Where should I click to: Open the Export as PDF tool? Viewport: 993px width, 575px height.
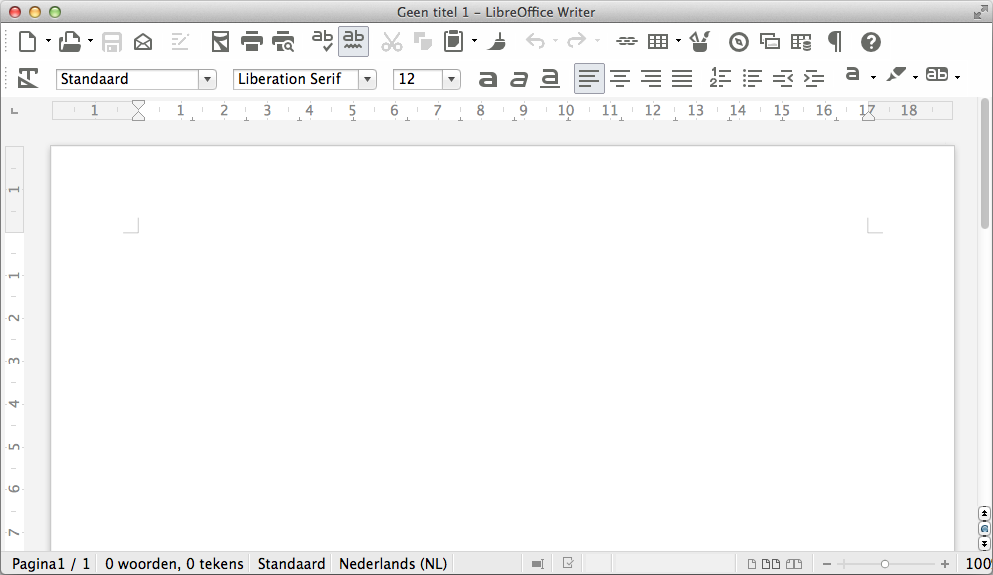pos(220,41)
